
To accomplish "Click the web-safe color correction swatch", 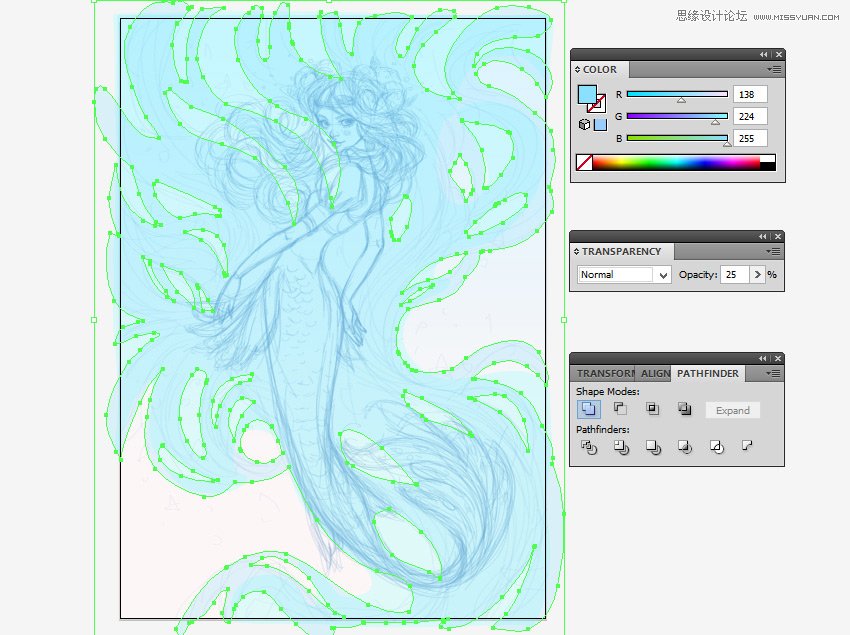I will [600, 125].
